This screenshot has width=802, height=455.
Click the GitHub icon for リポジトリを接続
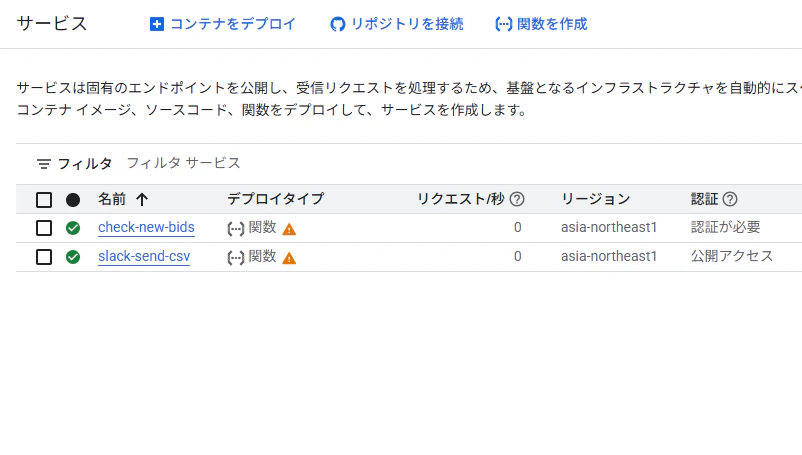tap(338, 24)
